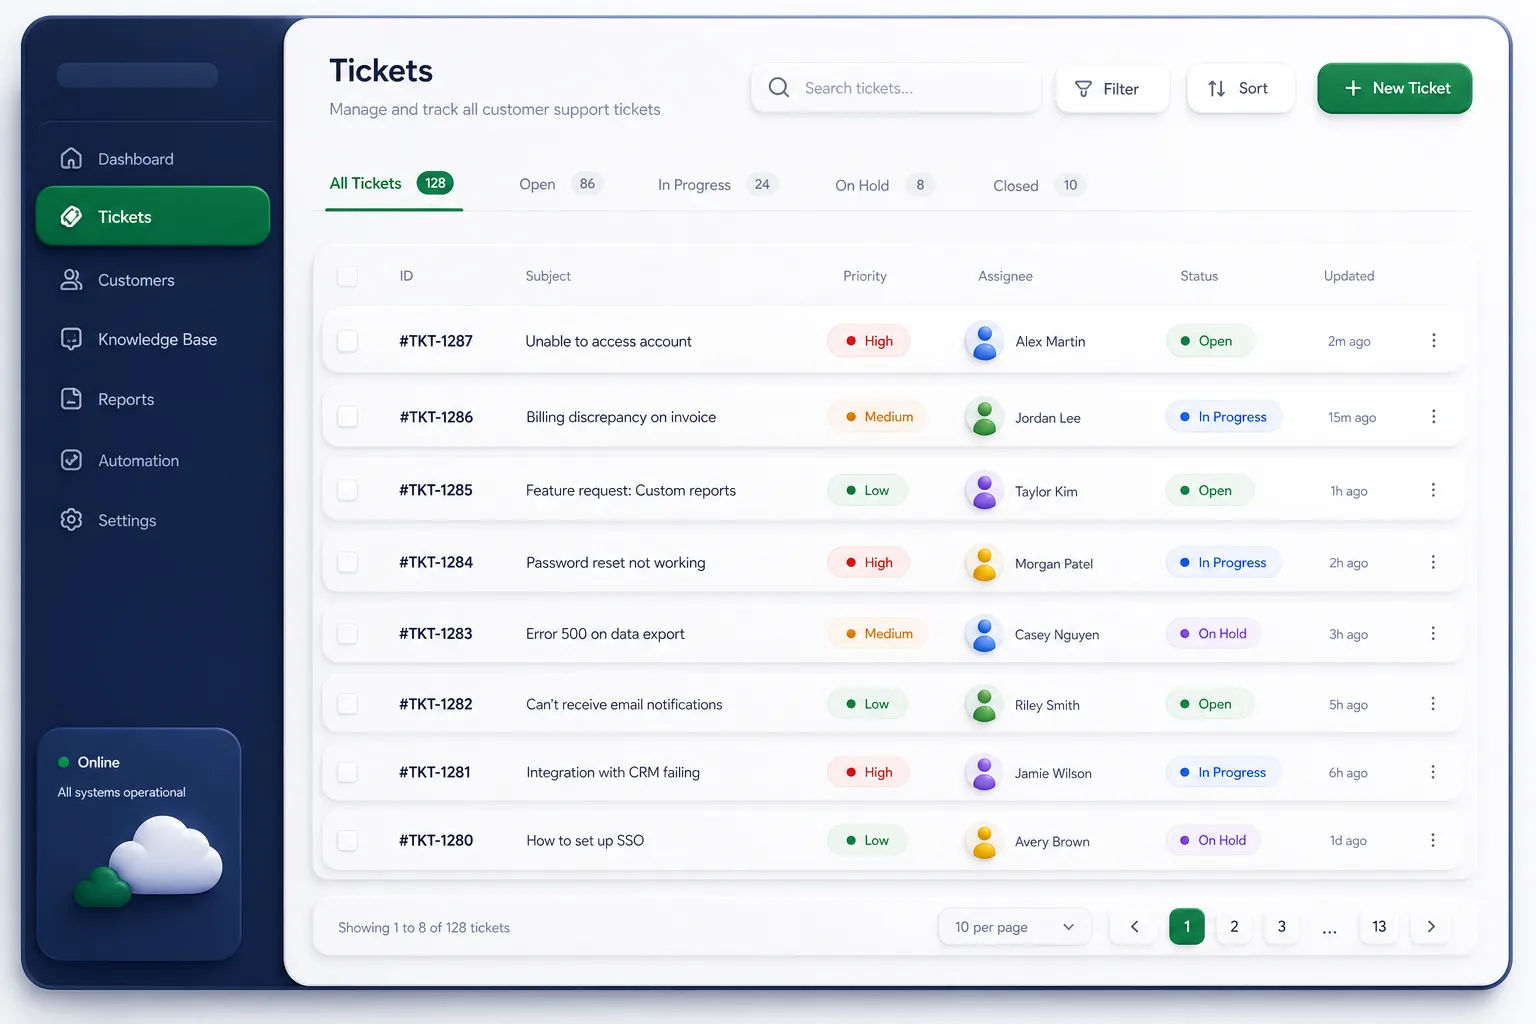This screenshot has height=1024, width=1536.
Task: Open more options for ticket #TKT-1283
Action: [x=1433, y=633]
